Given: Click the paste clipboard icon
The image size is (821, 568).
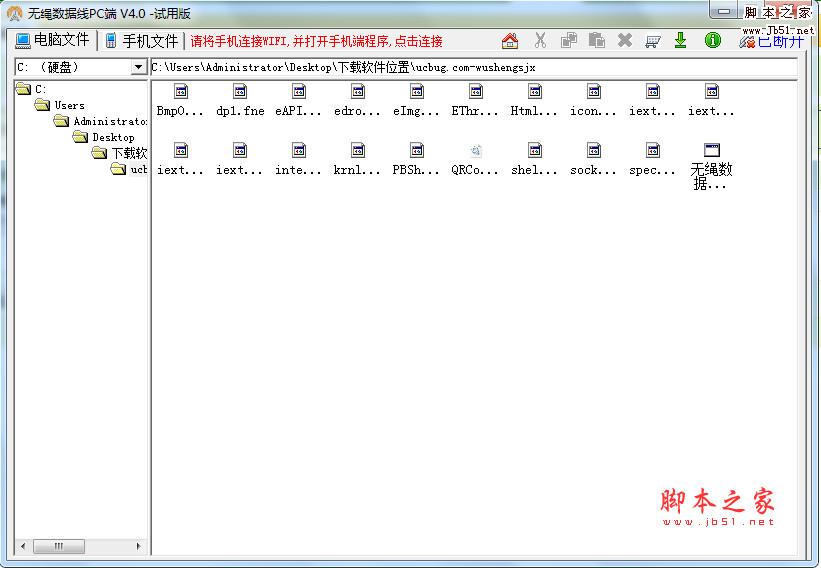Looking at the screenshot, I should coord(596,40).
